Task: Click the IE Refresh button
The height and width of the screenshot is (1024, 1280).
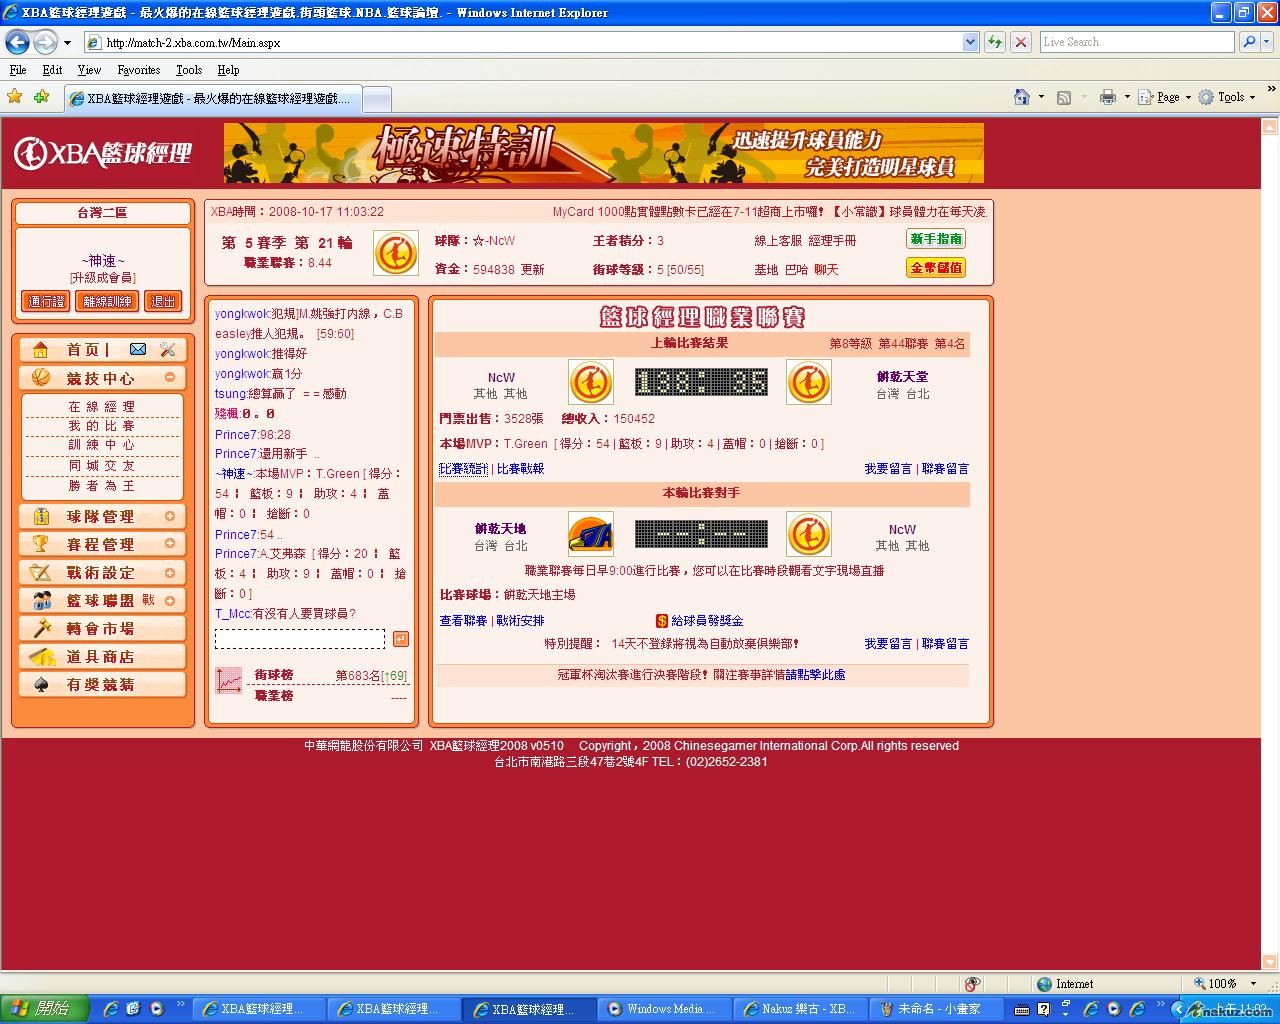Action: 995,42
